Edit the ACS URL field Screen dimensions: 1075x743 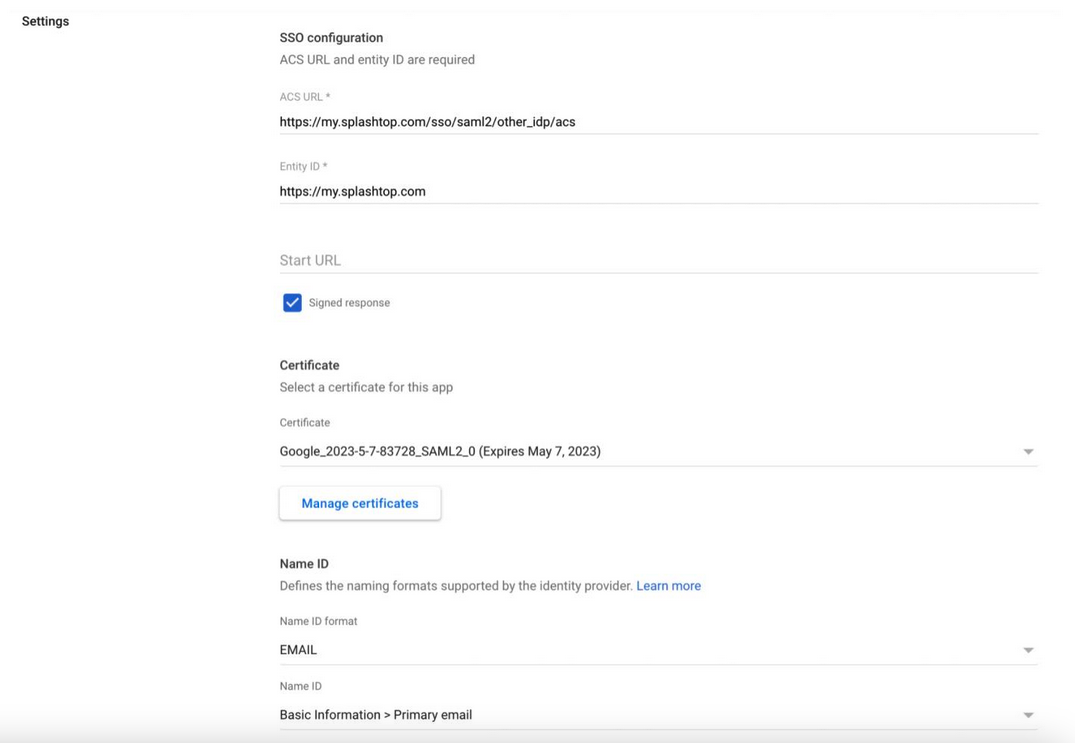click(x=659, y=122)
